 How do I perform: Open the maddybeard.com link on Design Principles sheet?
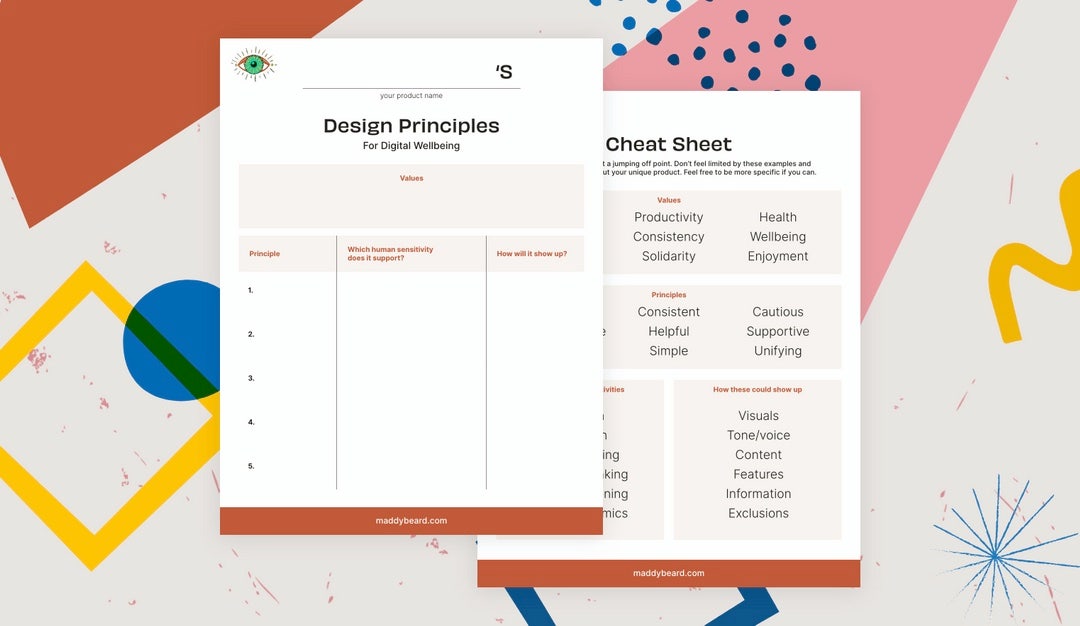(x=410, y=520)
